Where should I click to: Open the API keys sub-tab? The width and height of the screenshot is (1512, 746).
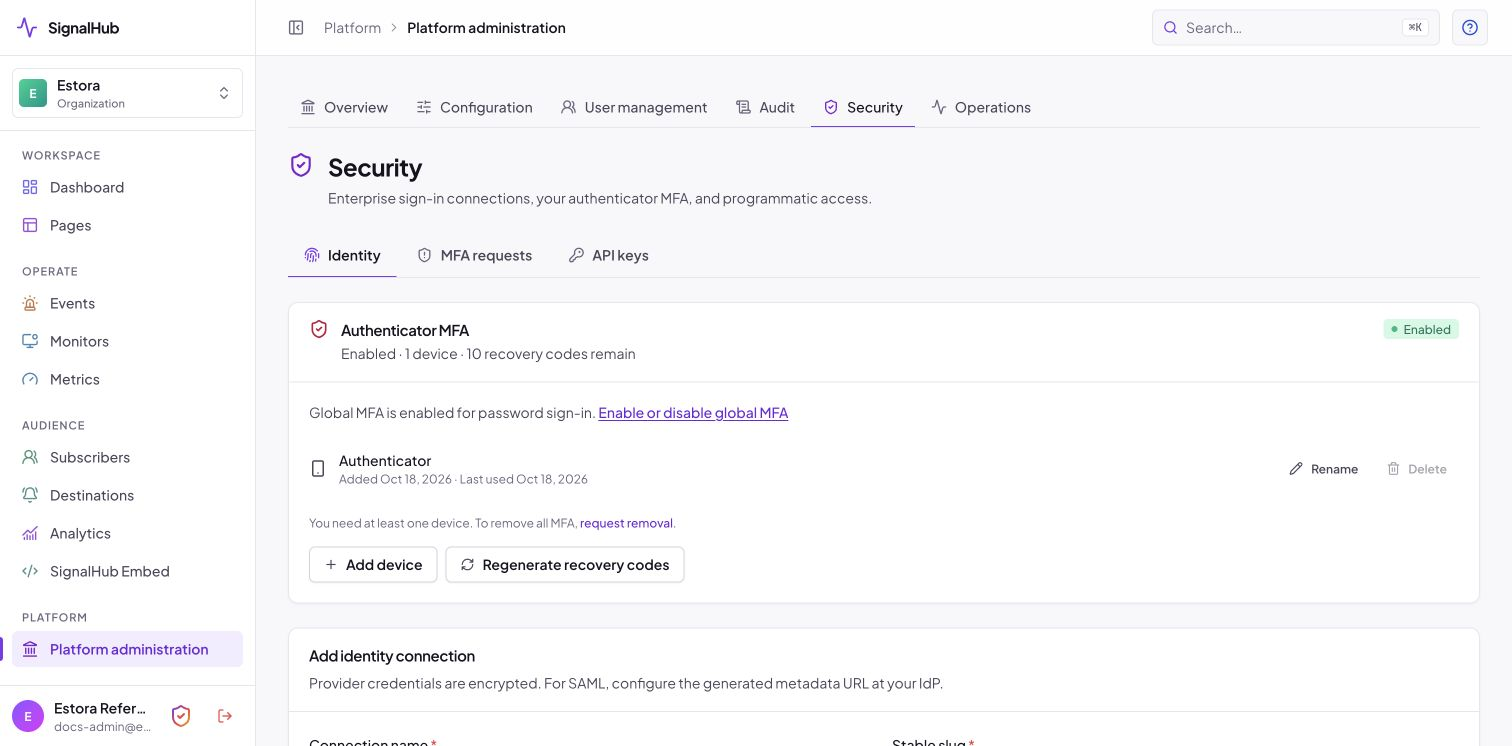[x=608, y=255]
